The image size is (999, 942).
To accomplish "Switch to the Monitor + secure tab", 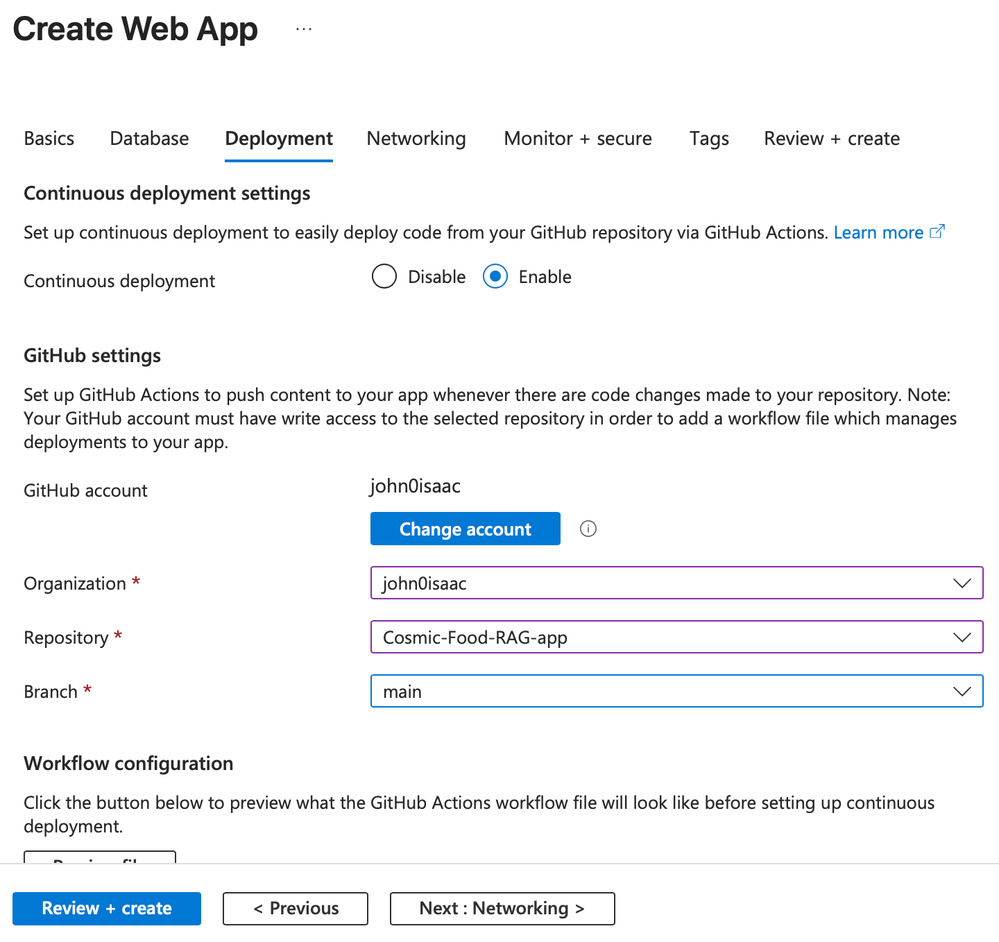I will coord(578,139).
